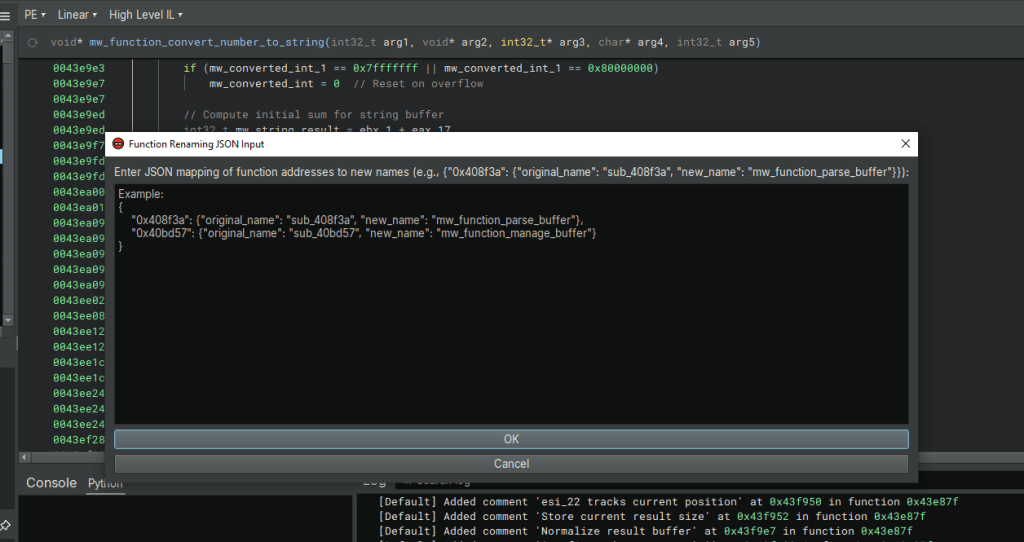
Task: Click the Binary Ninja icon in dialog title
Action: [118, 145]
